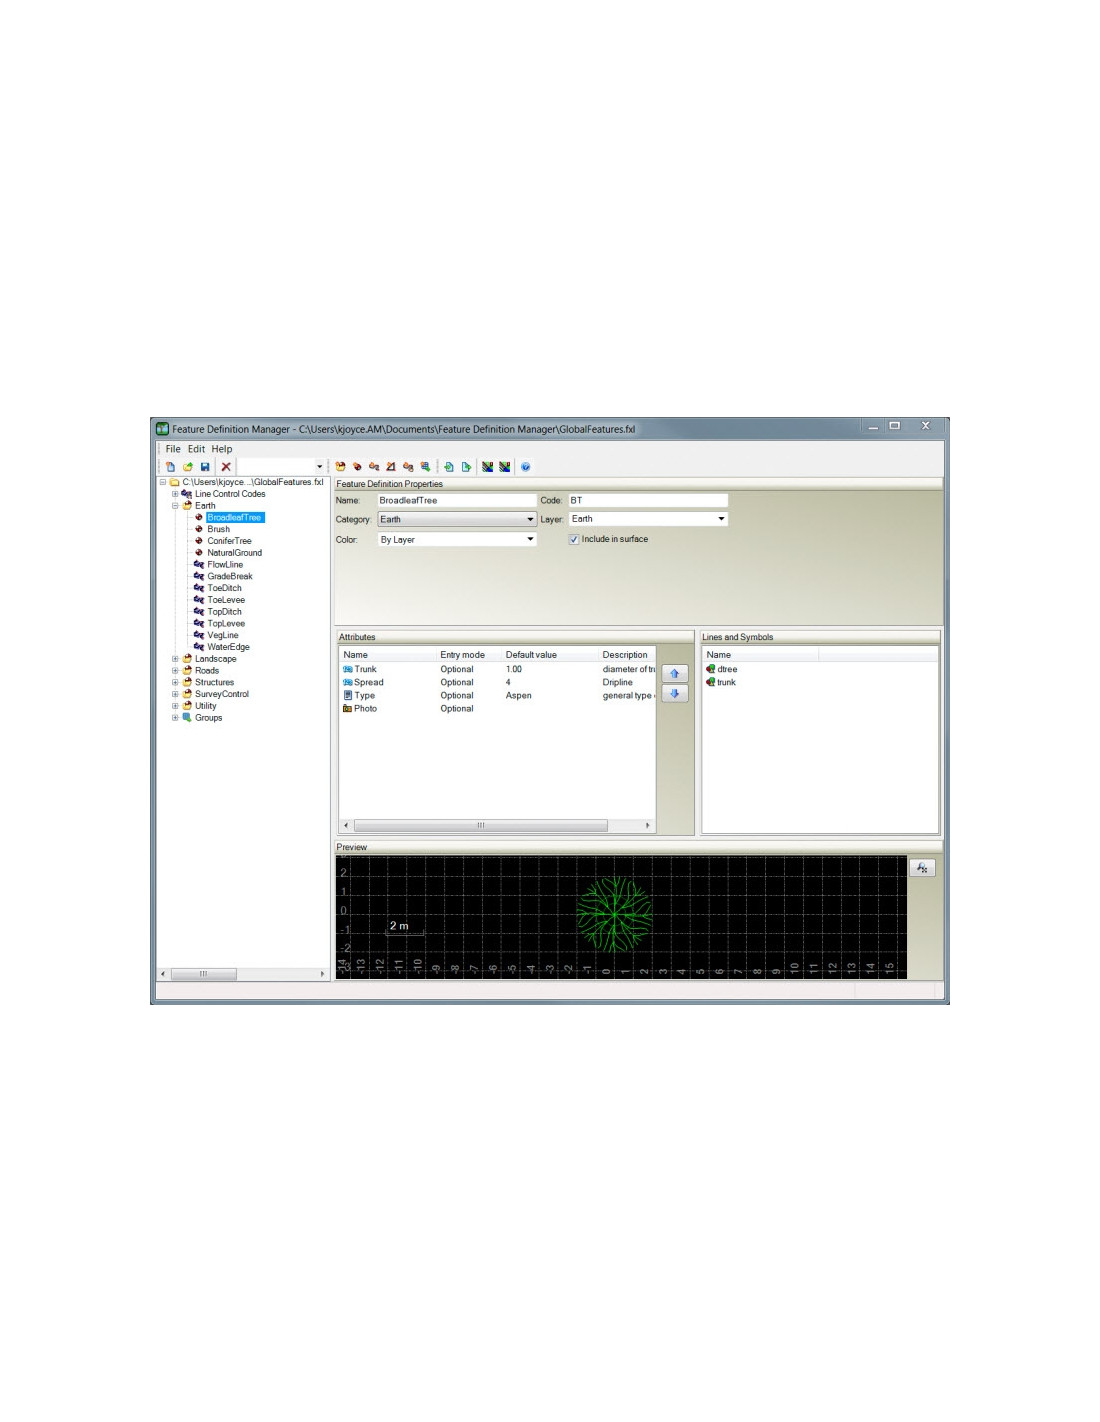Screen dimensions: 1100x1422
Task: Click the Type attribute icon
Action: [348, 695]
